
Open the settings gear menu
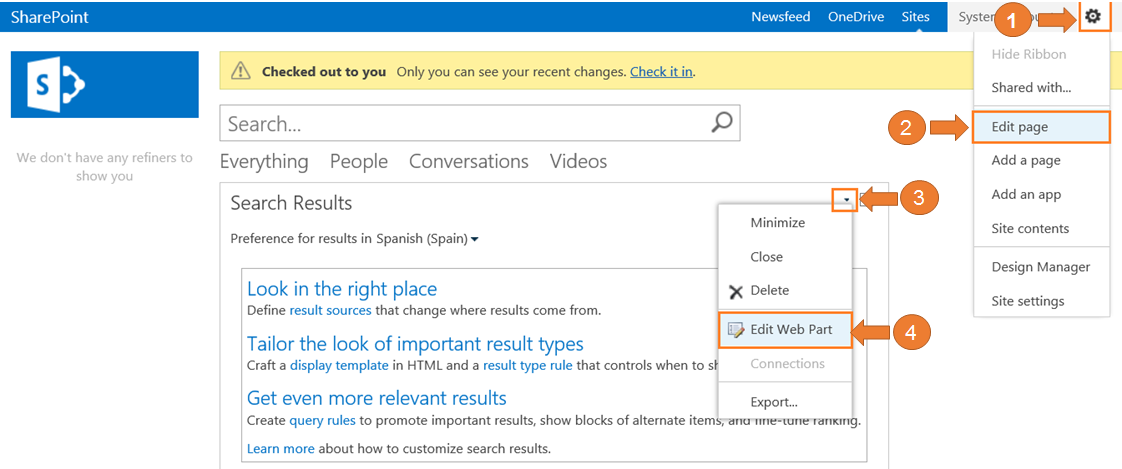point(1094,17)
